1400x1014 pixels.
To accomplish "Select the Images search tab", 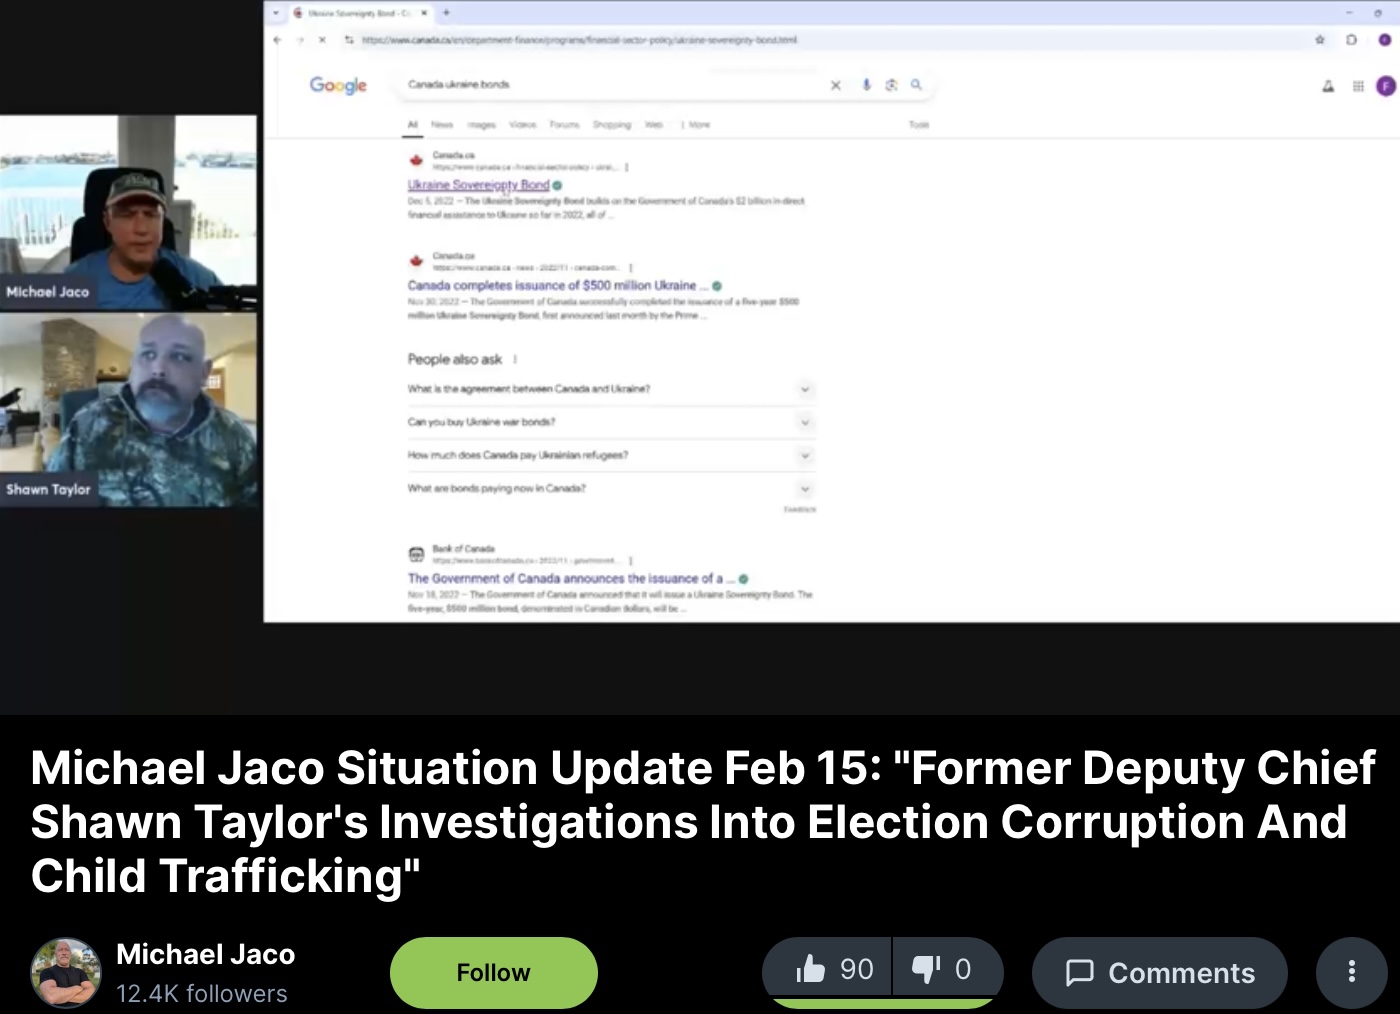I will point(482,125).
